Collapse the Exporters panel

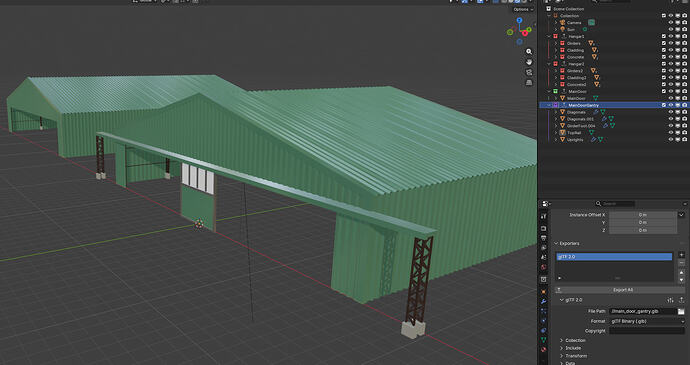[556, 243]
